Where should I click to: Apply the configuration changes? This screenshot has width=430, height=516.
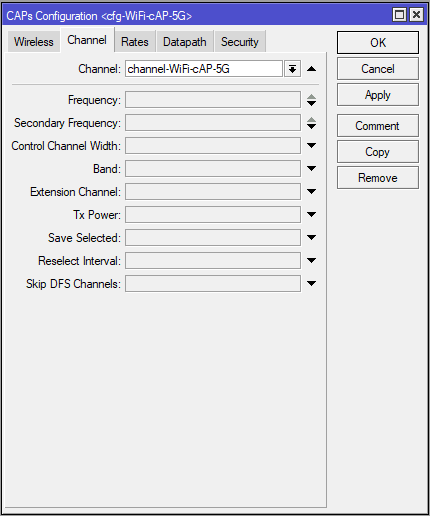378,95
